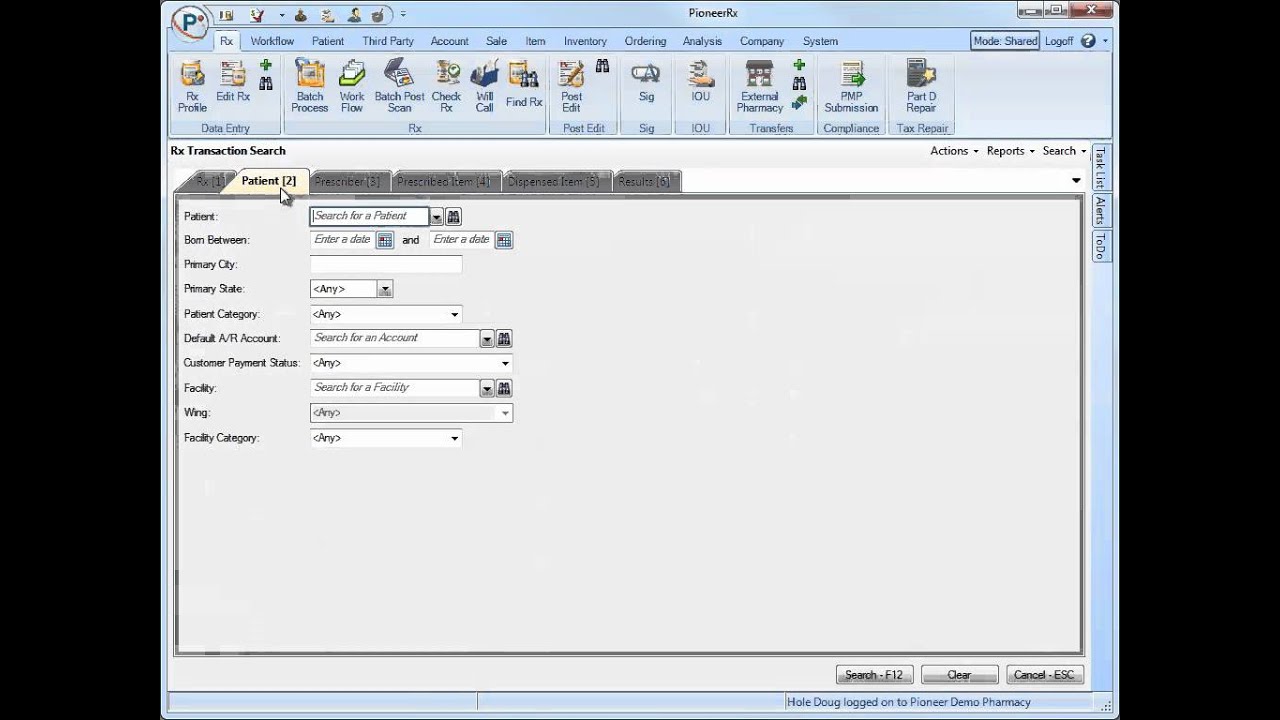Open PMP Submission
This screenshot has width=1280, height=720.
pyautogui.click(x=851, y=86)
